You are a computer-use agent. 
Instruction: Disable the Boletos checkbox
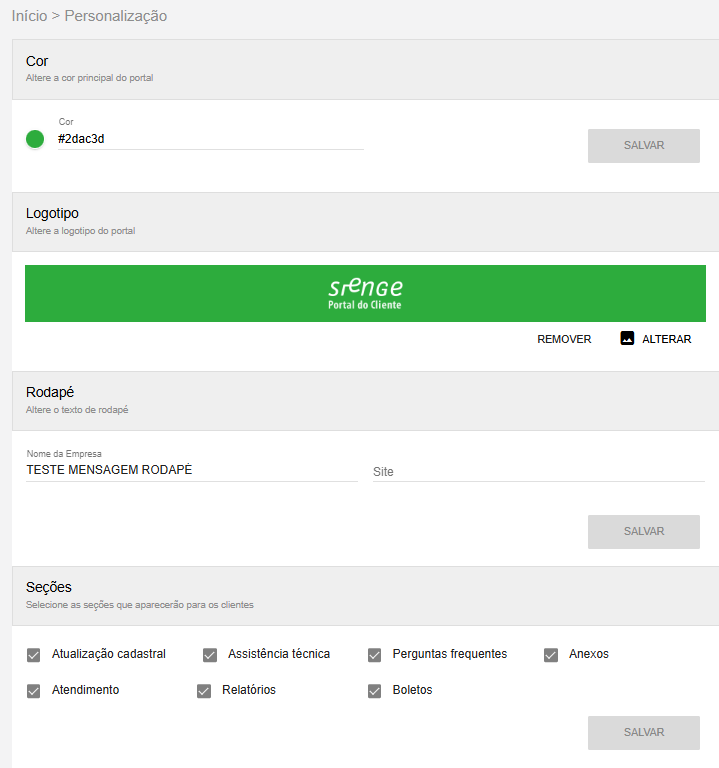[x=374, y=691]
